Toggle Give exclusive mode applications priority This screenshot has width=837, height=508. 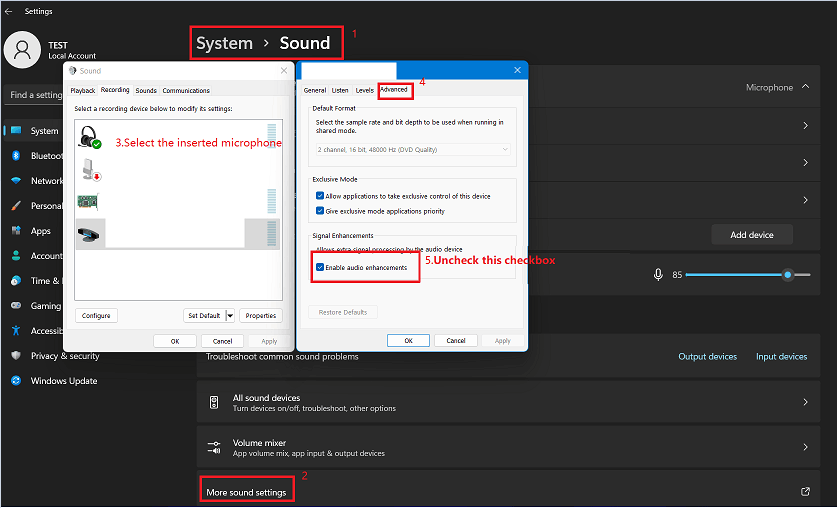320,211
